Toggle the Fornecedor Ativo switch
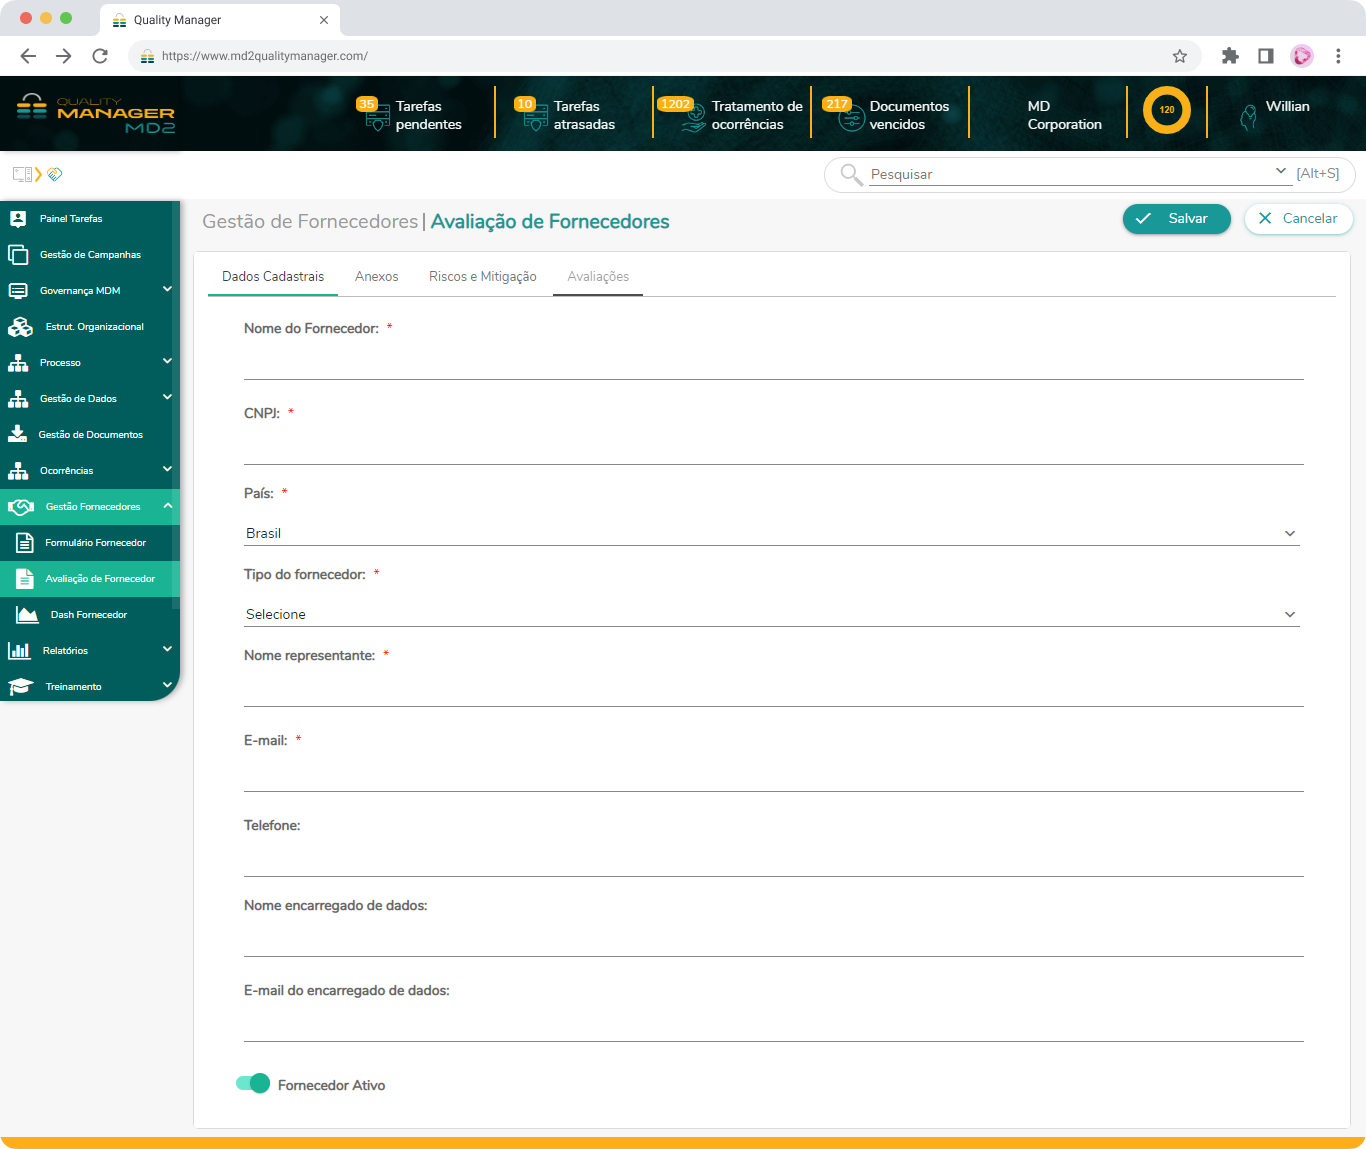Screen dimensions: 1366x1149 253,1083
